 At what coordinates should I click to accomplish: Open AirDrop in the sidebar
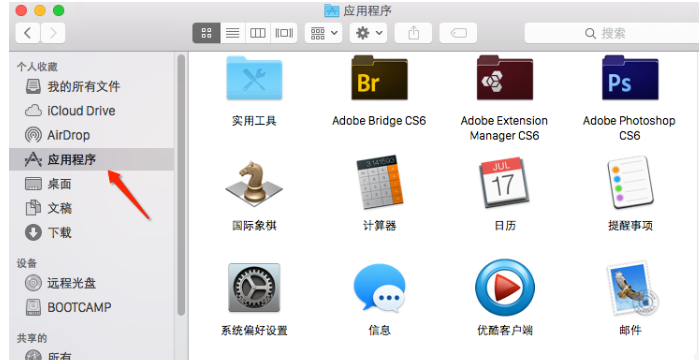point(91,135)
